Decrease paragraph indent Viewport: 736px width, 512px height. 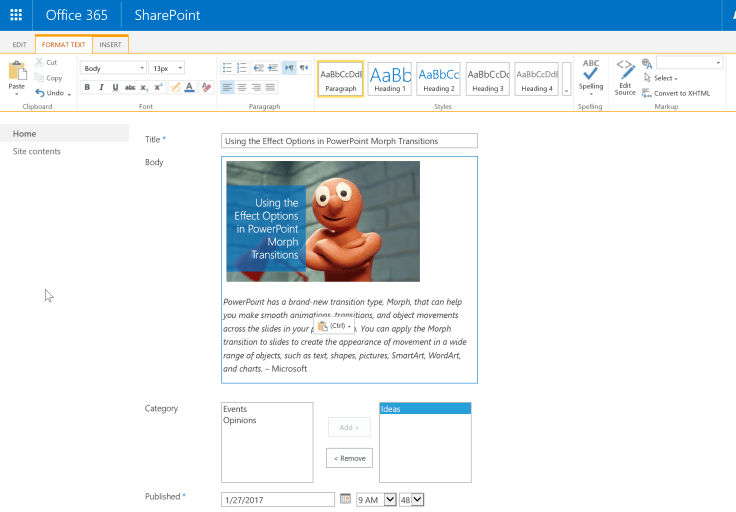258,68
